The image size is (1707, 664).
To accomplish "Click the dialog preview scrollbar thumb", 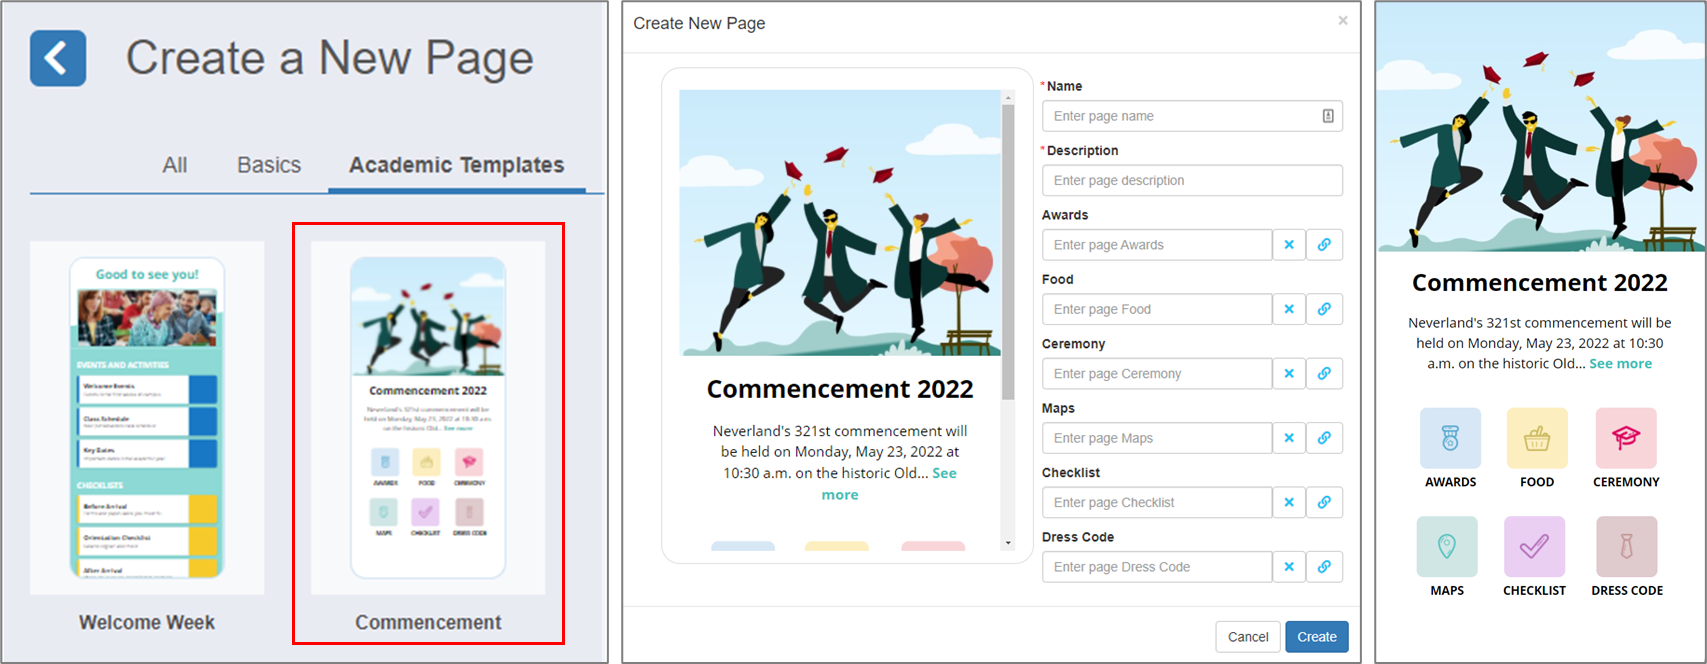I will [1008, 251].
